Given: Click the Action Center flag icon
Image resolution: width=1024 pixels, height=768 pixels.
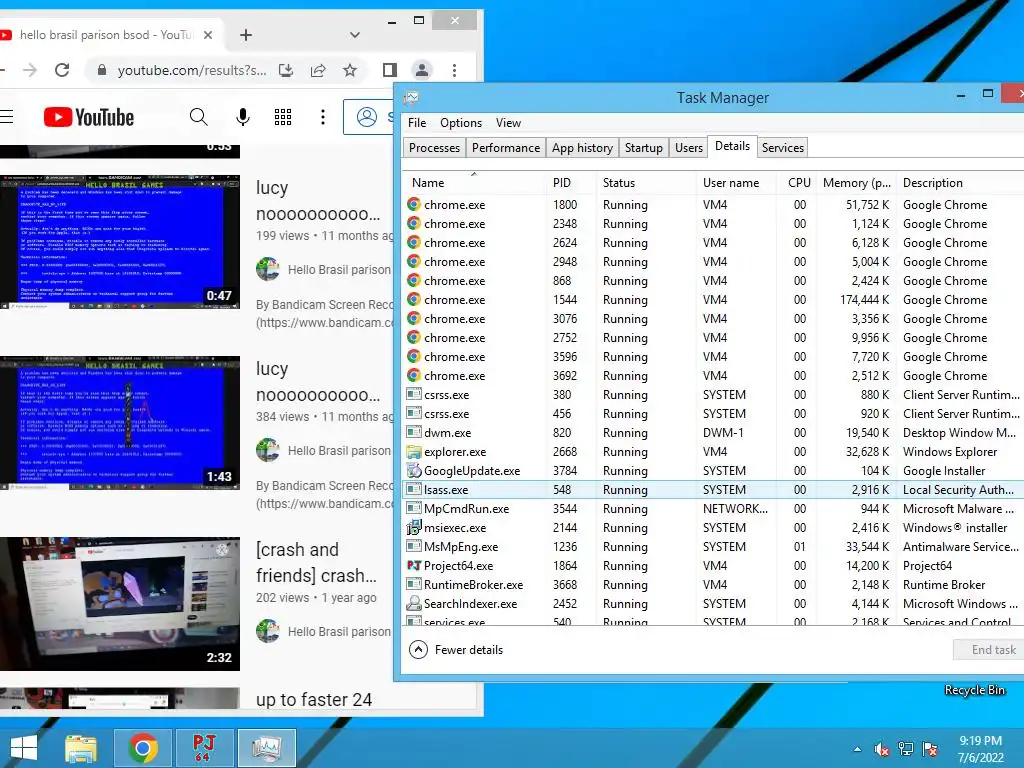Looking at the screenshot, I should [x=930, y=749].
